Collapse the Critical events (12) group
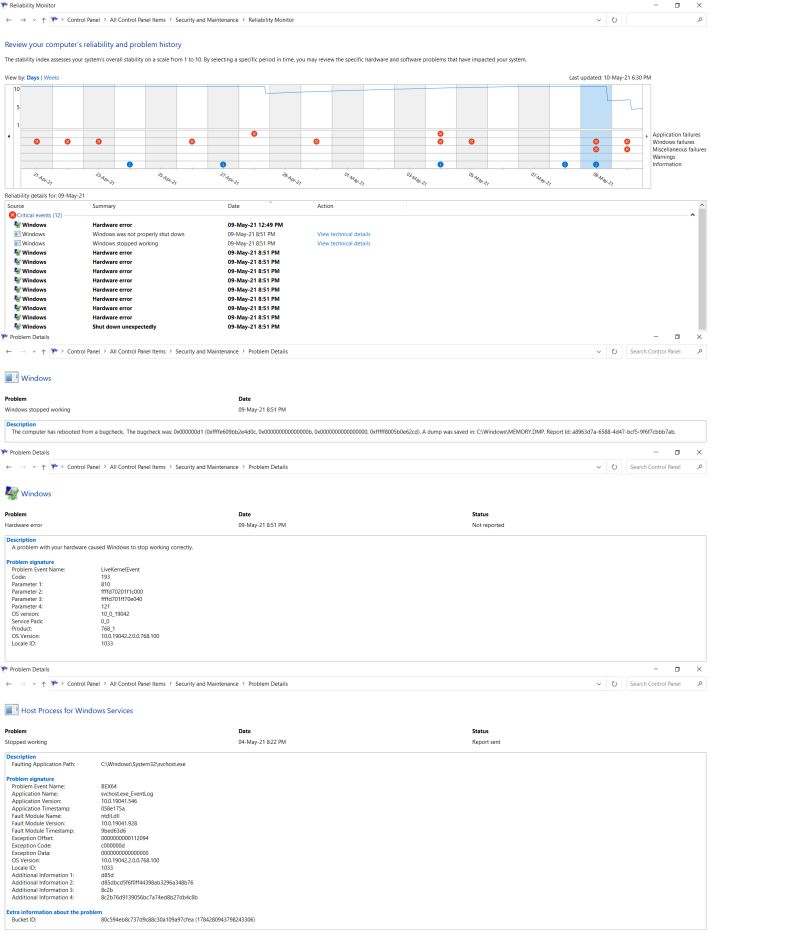This screenshot has height=933, width=800. point(691,215)
